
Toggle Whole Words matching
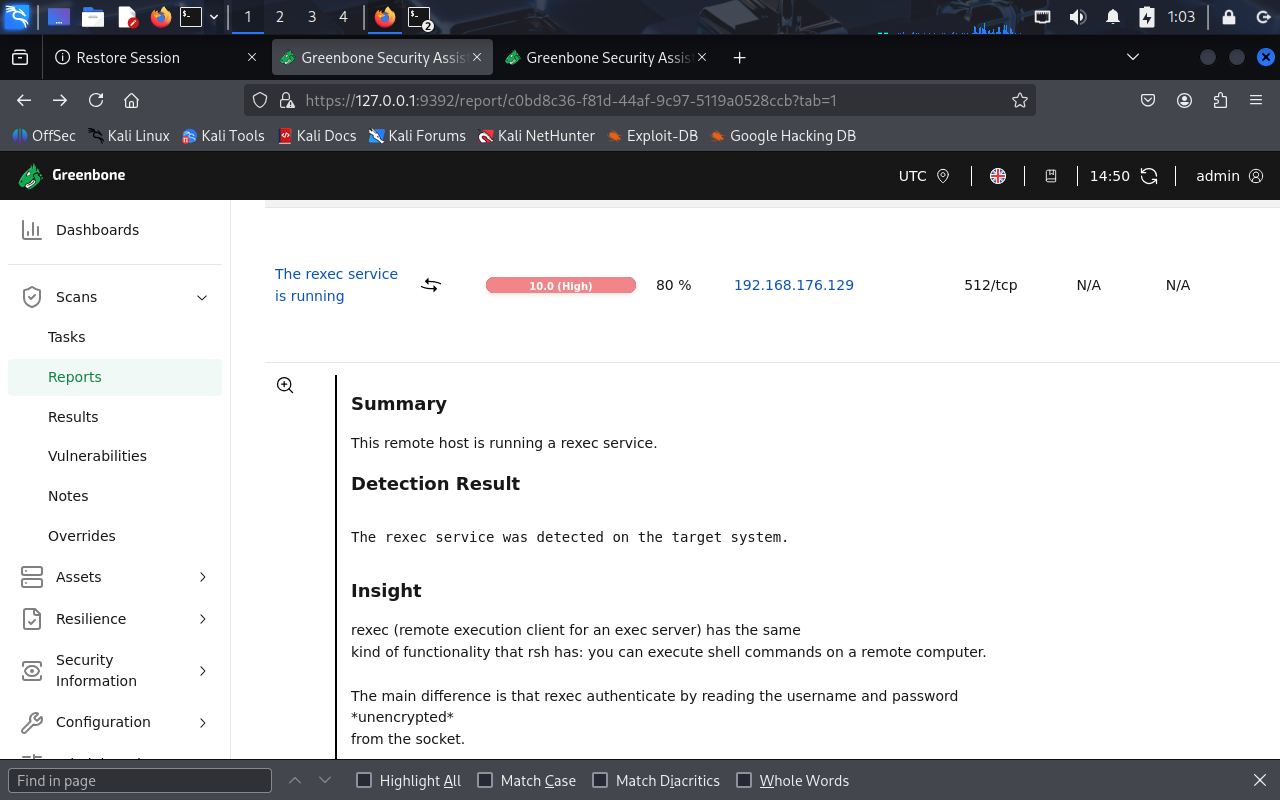(744, 780)
